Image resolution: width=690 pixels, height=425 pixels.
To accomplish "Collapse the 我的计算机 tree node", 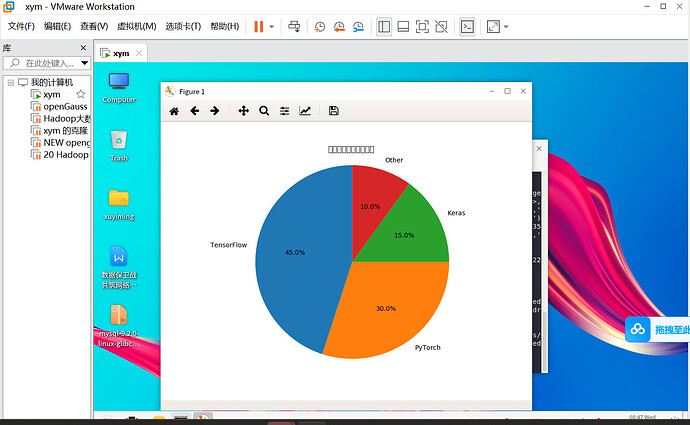I will pos(10,82).
